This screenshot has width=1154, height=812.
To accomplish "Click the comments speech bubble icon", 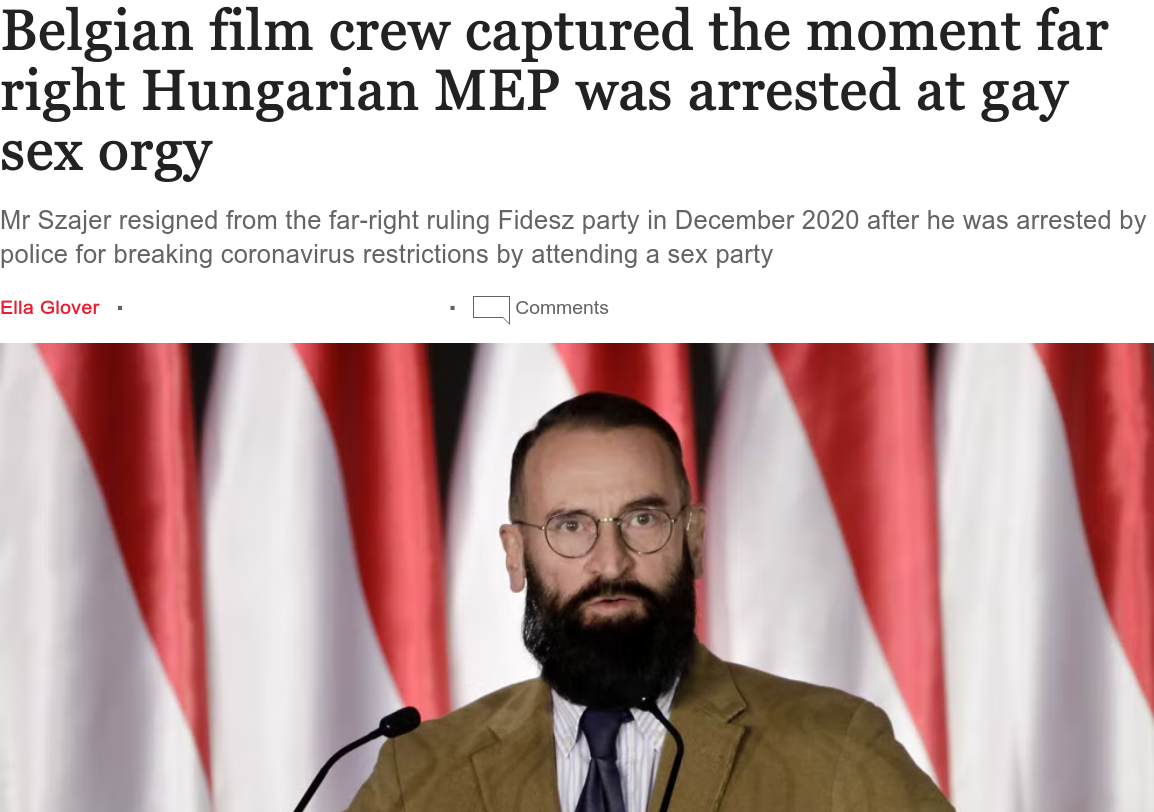I will pyautogui.click(x=491, y=309).
